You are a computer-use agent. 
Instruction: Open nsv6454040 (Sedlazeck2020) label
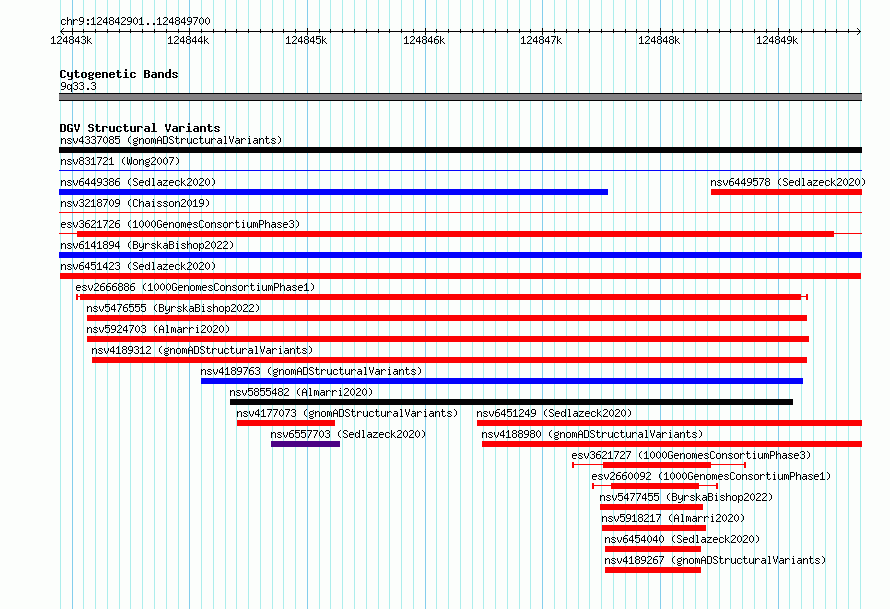pyautogui.click(x=682, y=539)
